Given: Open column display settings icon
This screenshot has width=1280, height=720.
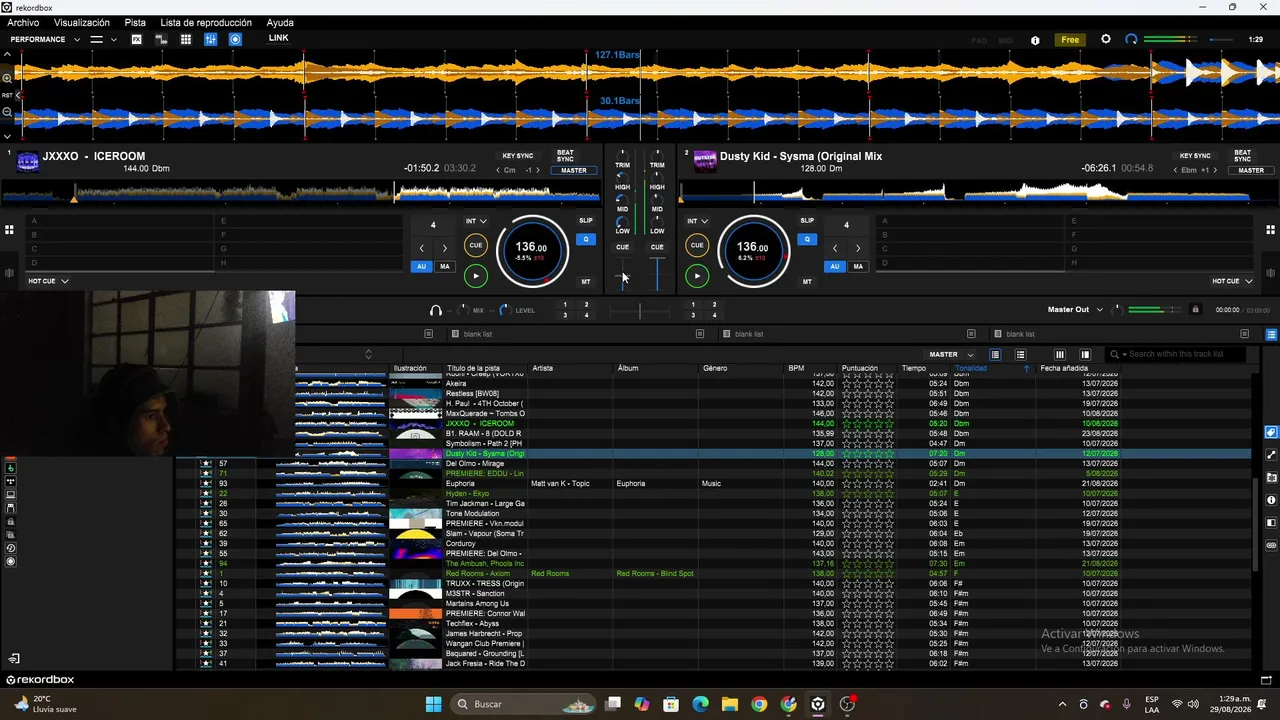Looking at the screenshot, I should (x=1059, y=355).
